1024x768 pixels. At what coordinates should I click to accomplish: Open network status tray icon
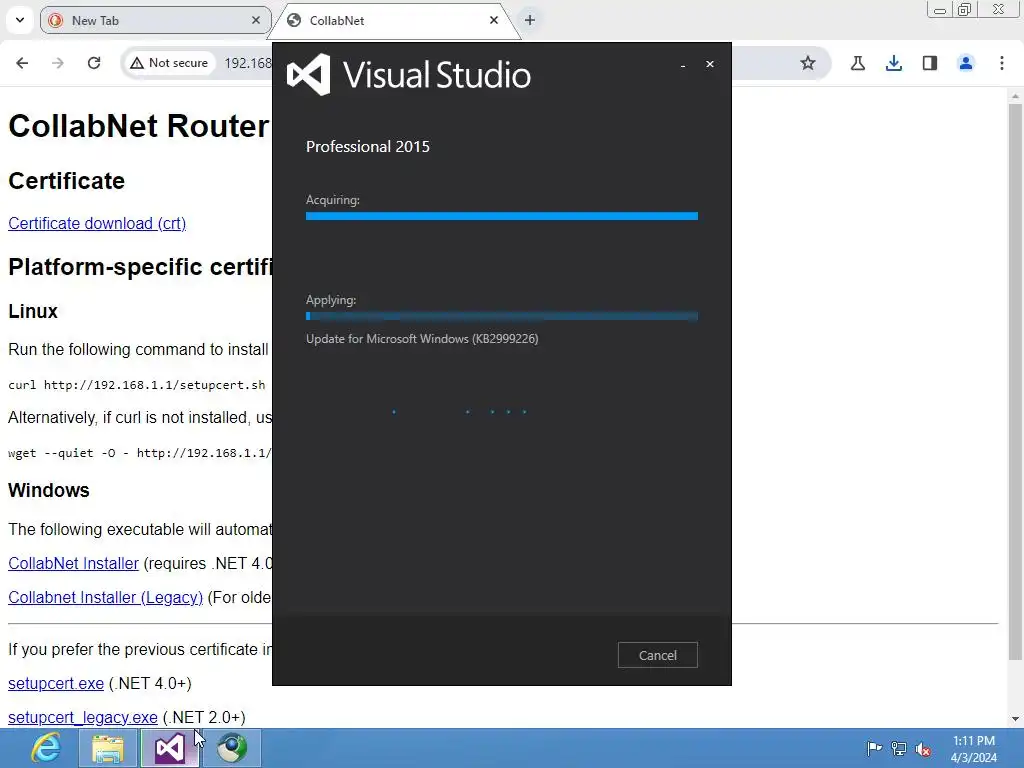click(x=899, y=748)
